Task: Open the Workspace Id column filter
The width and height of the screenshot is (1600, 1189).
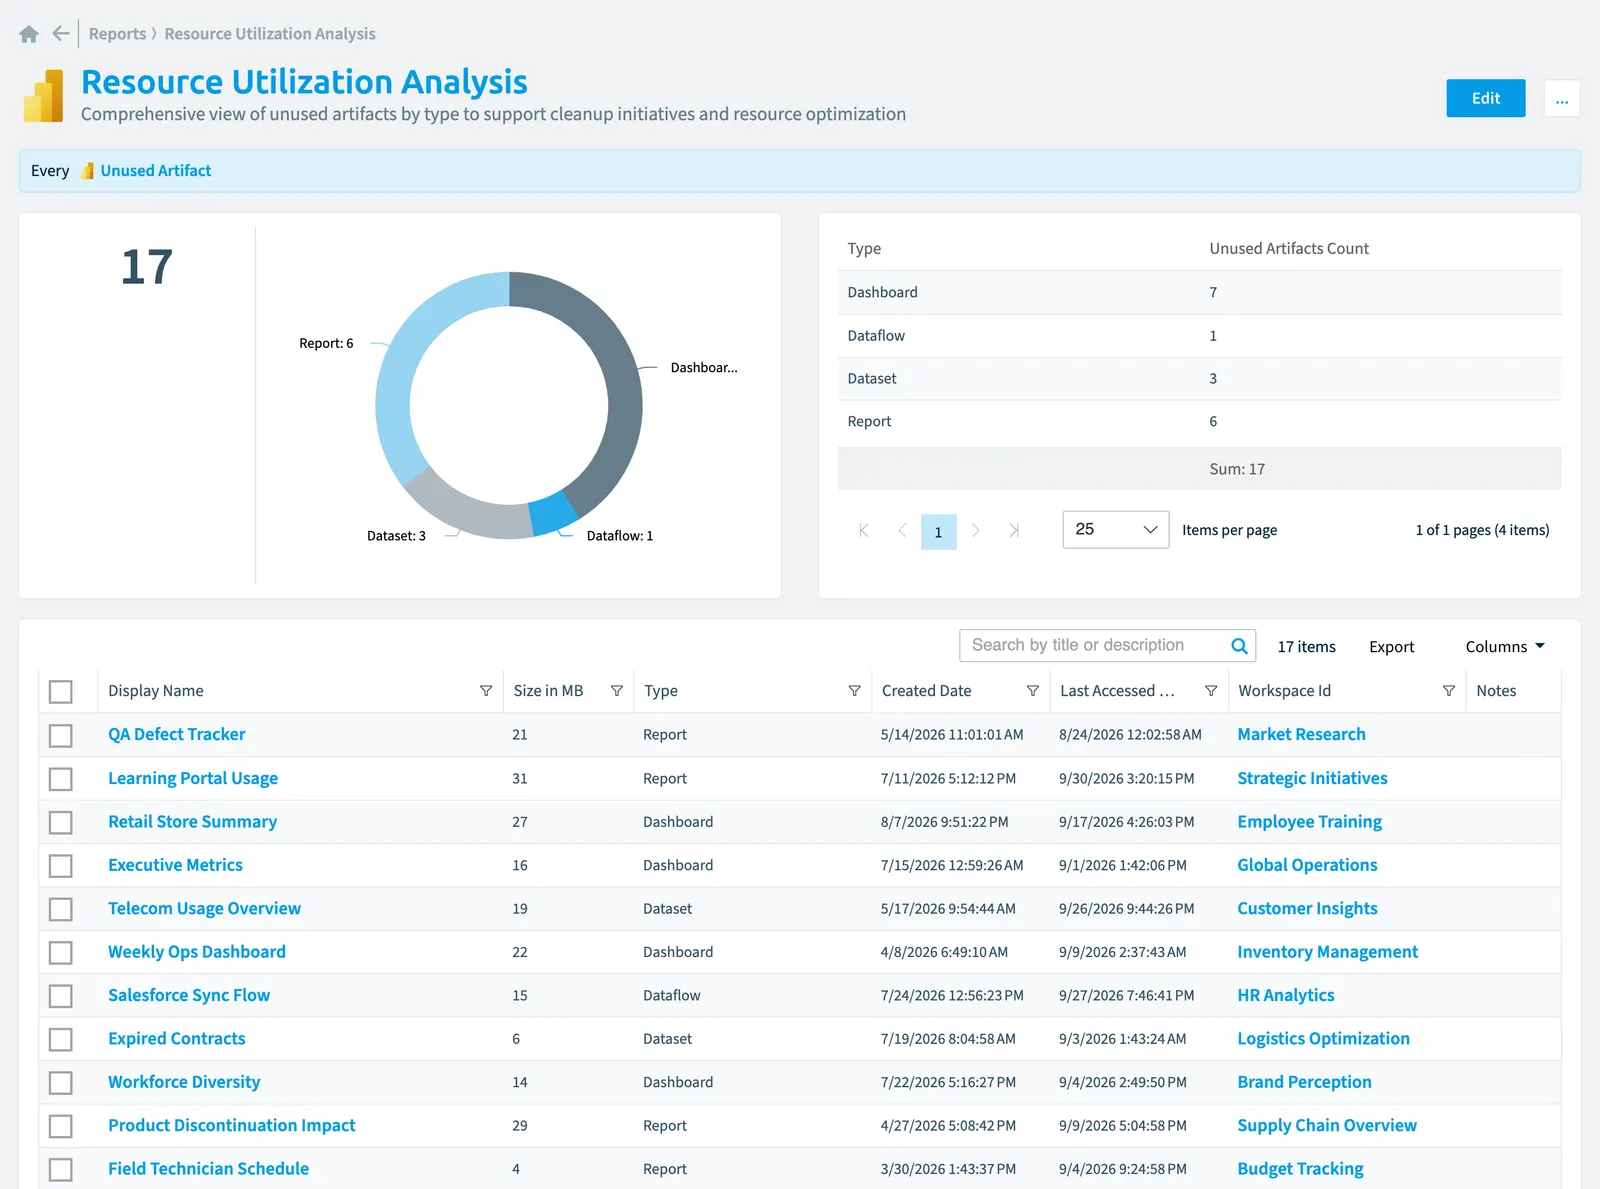Action: click(1449, 691)
